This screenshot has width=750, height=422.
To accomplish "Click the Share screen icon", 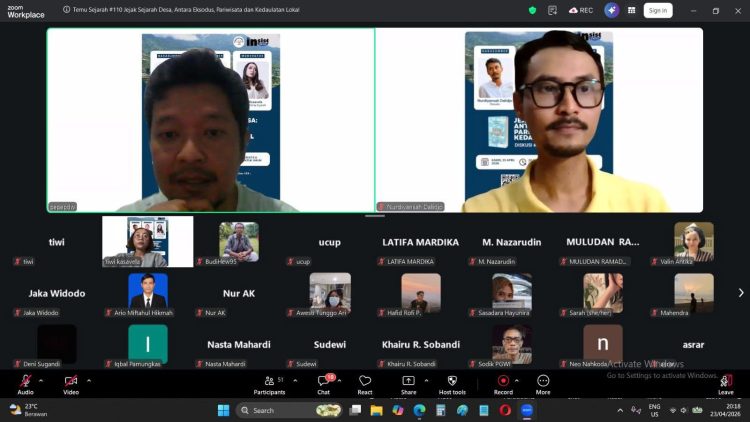I will tap(408, 381).
